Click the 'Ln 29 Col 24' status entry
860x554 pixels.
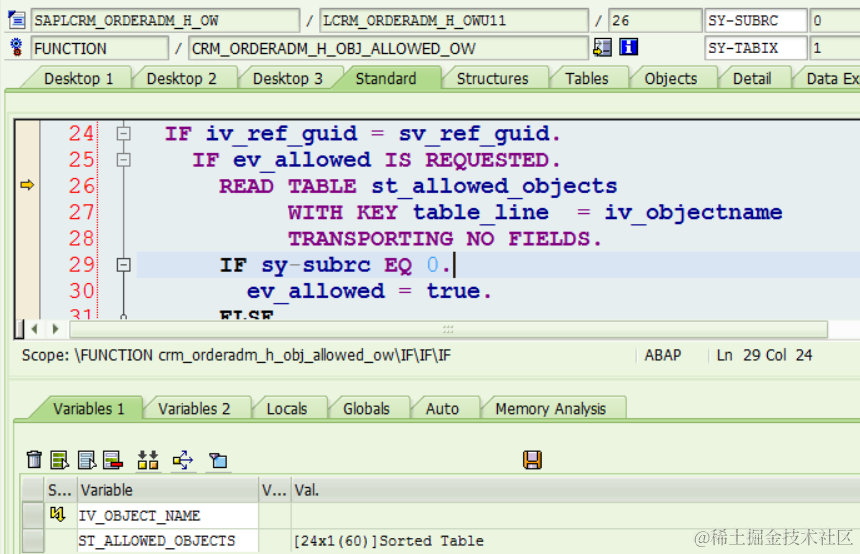pyautogui.click(x=764, y=355)
